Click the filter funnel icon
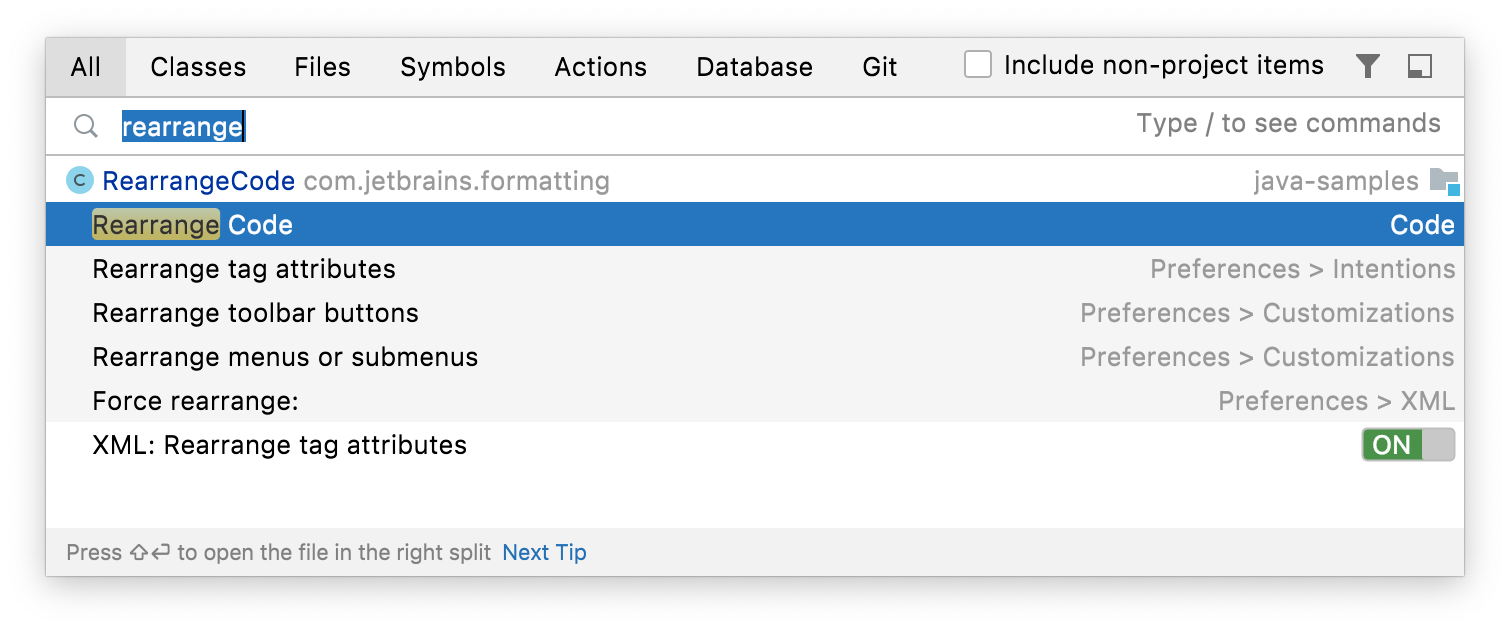Image resolution: width=1510 pixels, height=630 pixels. (1367, 66)
